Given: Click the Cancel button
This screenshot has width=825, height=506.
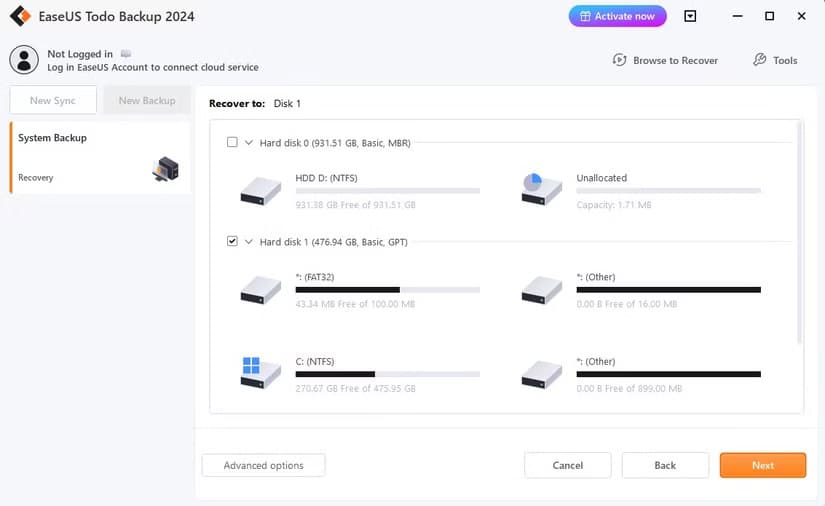Looking at the screenshot, I should 568,465.
